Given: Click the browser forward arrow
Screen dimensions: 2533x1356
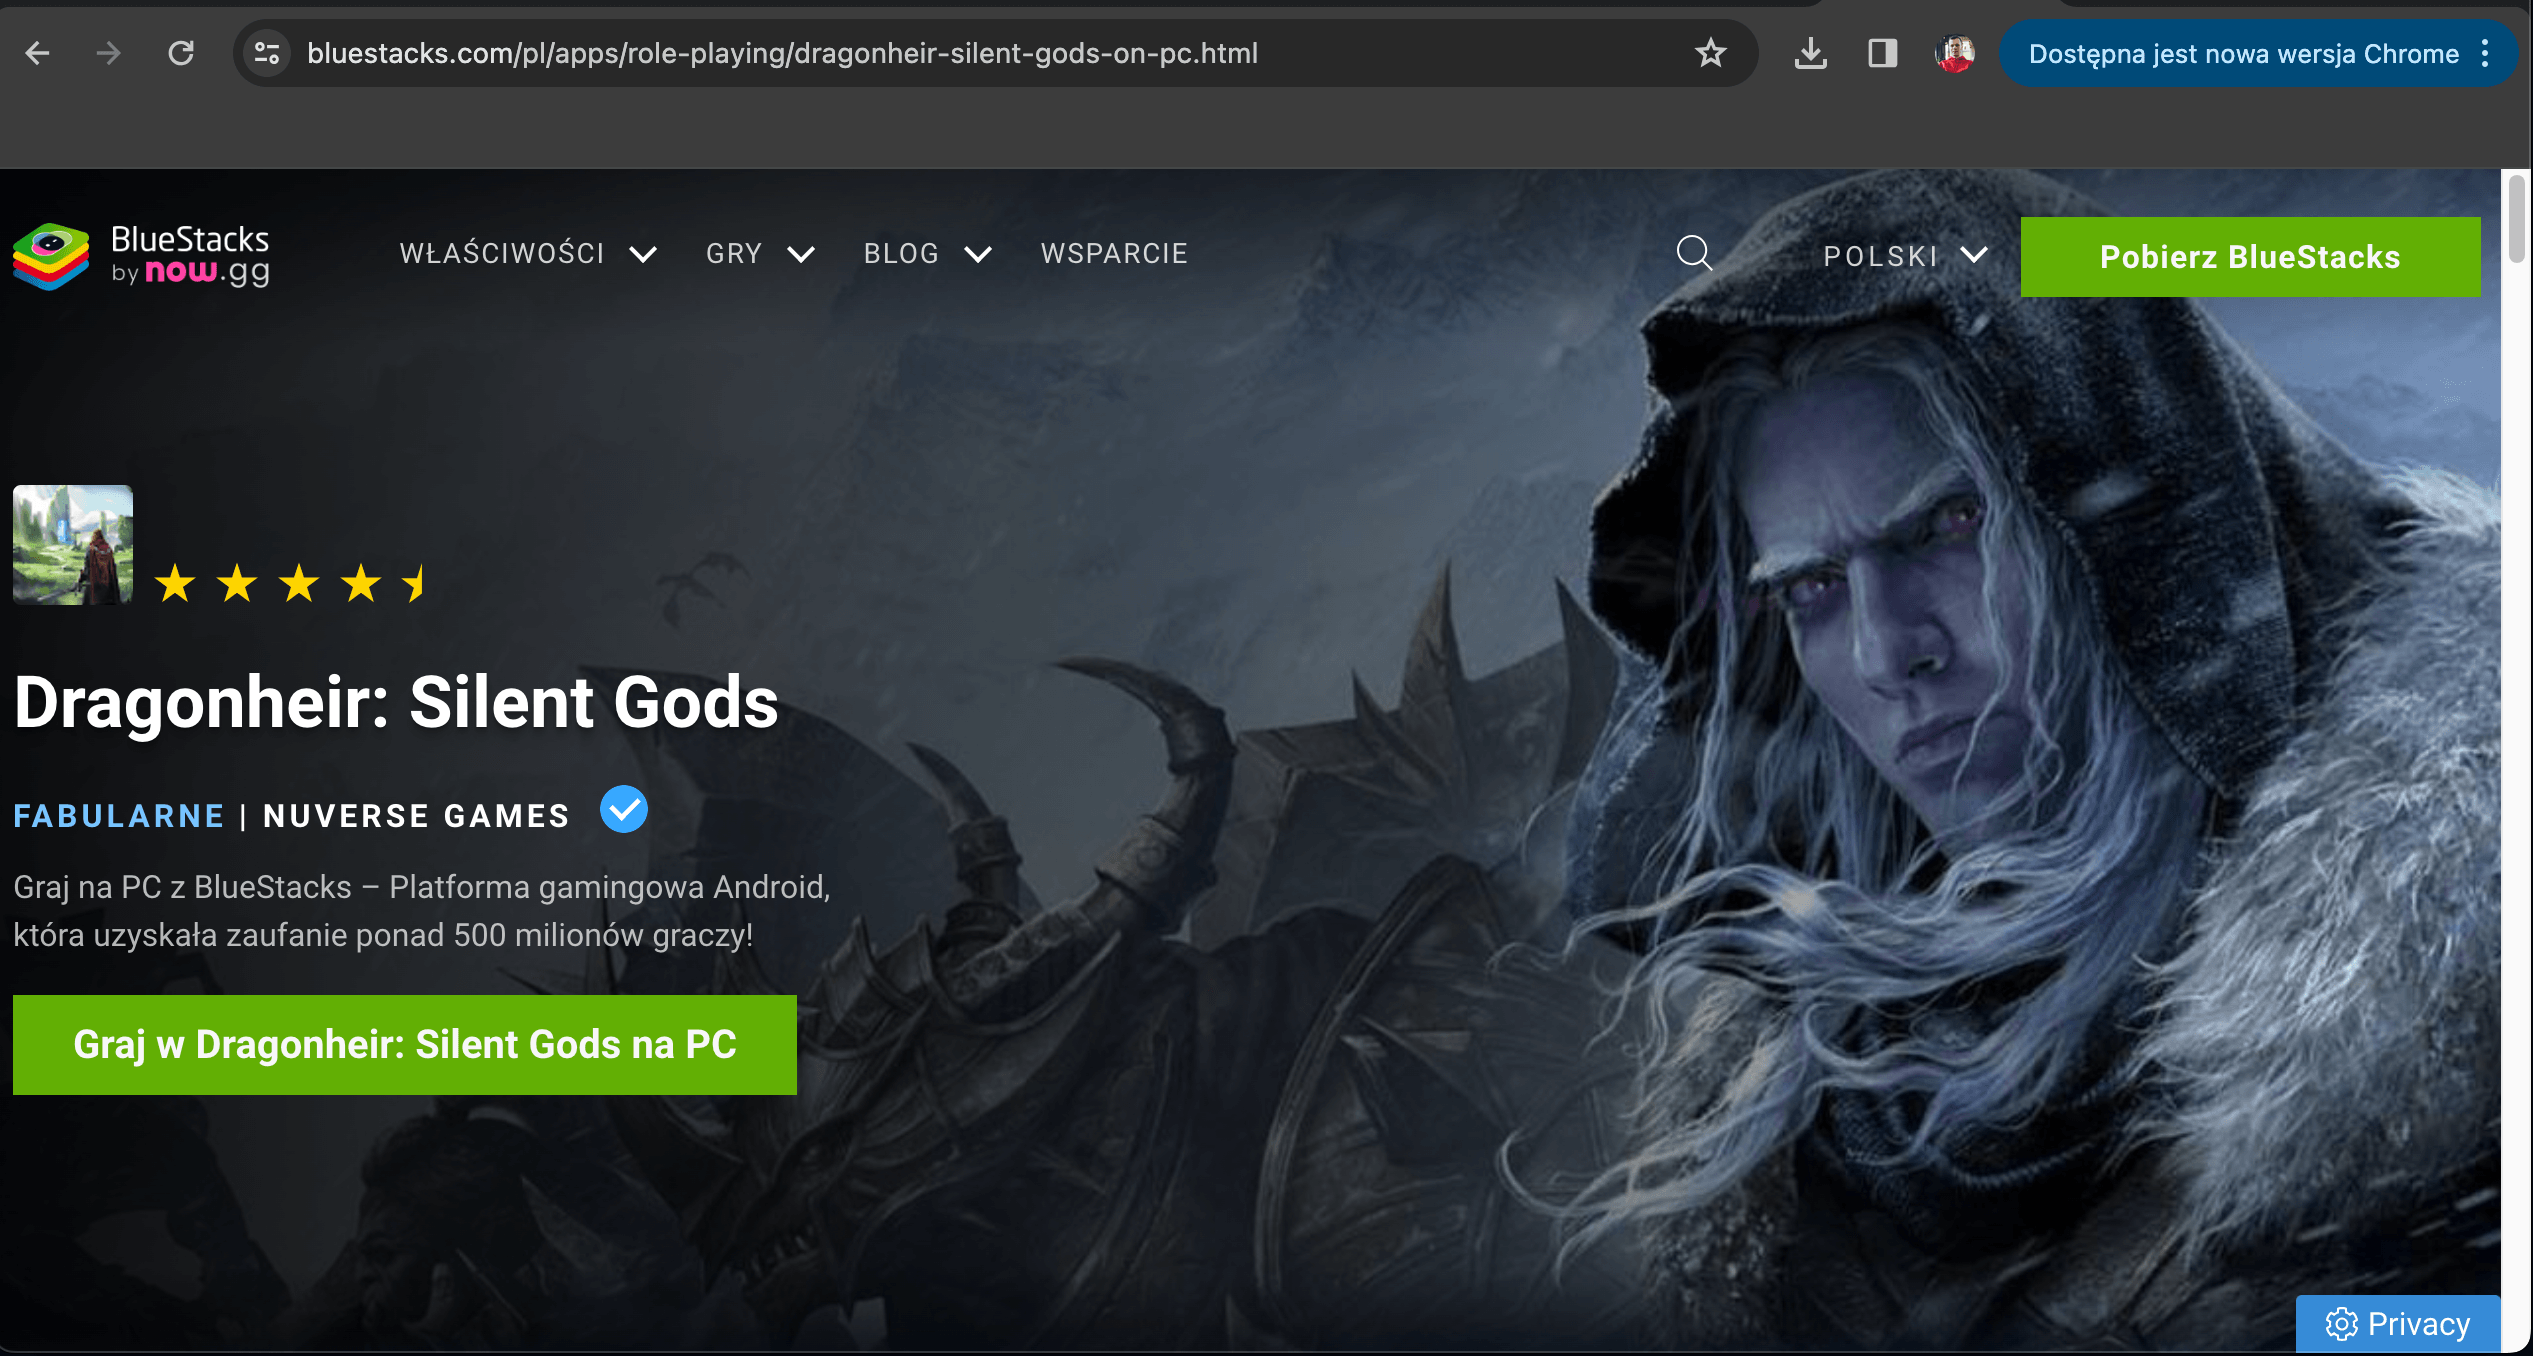Looking at the screenshot, I should coord(108,53).
